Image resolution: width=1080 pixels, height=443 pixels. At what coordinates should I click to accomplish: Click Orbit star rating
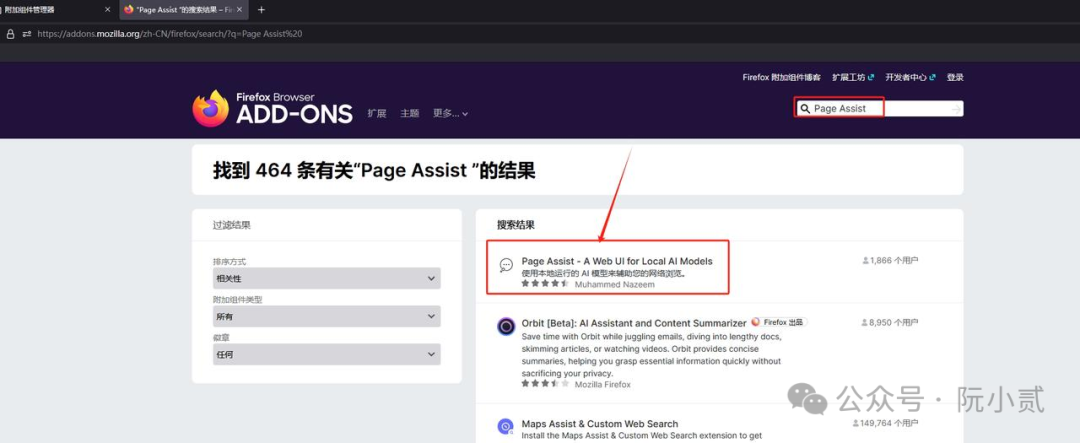coord(545,384)
